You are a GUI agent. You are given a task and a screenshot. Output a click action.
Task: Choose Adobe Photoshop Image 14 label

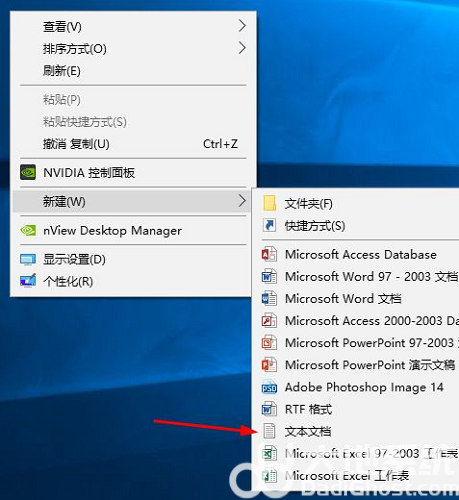[x=364, y=387]
